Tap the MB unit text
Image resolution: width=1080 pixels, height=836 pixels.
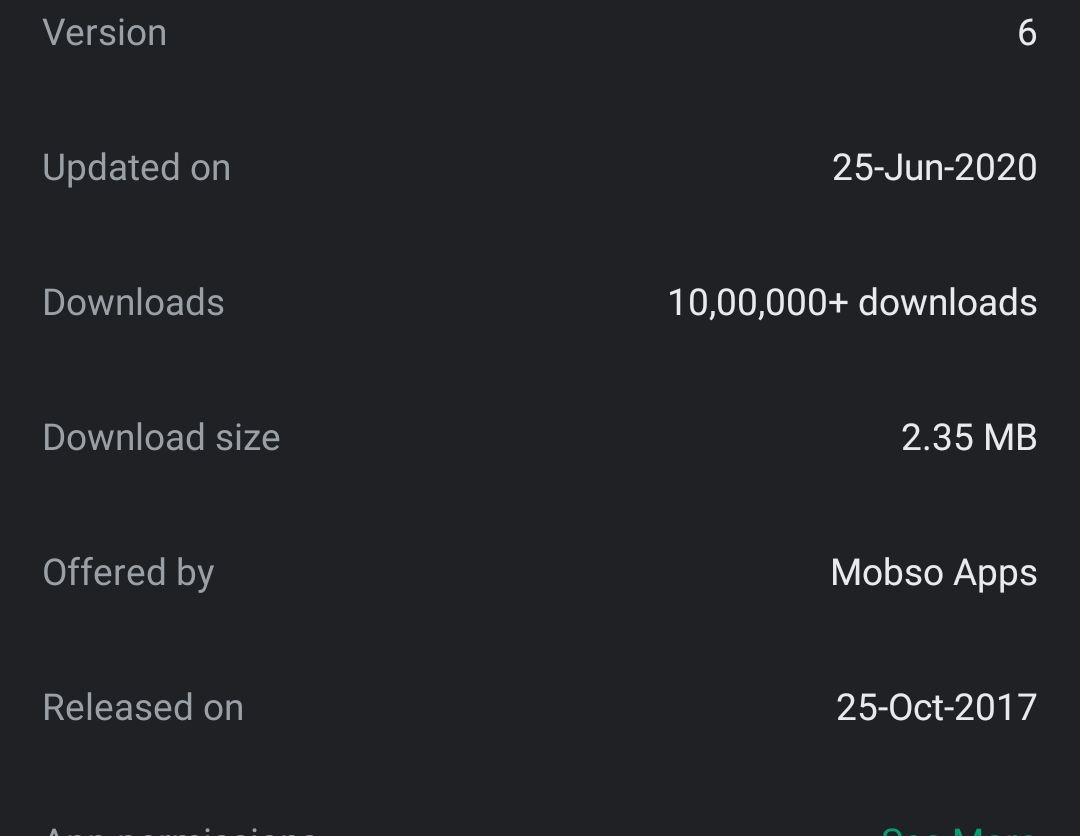(x=1010, y=438)
